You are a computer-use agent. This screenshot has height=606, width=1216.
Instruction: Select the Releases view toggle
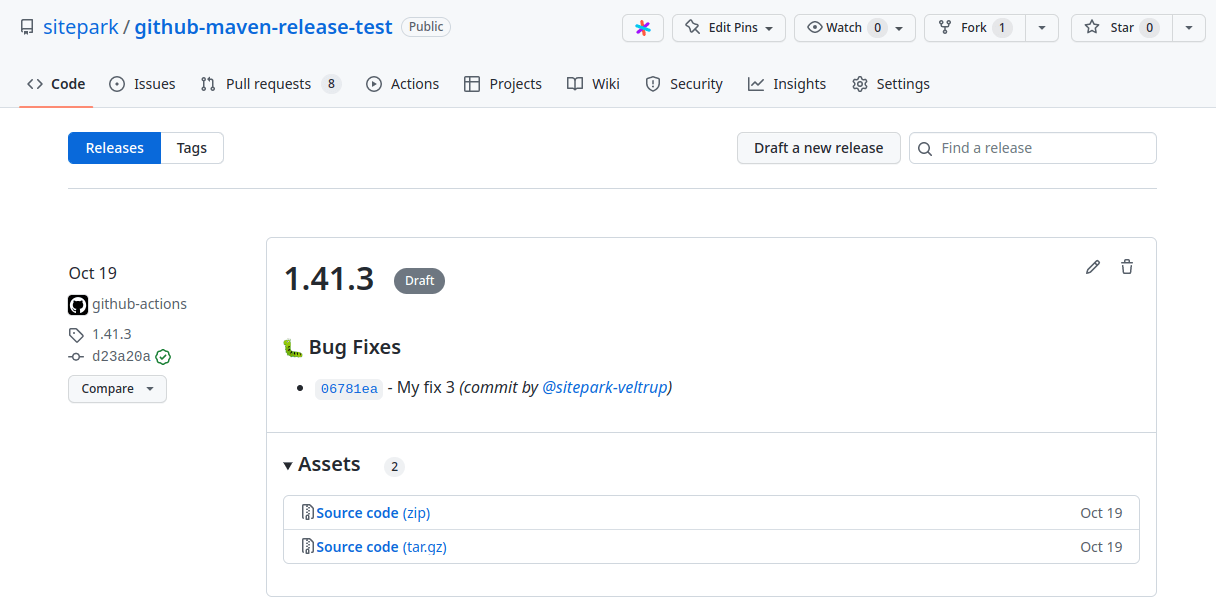click(114, 147)
